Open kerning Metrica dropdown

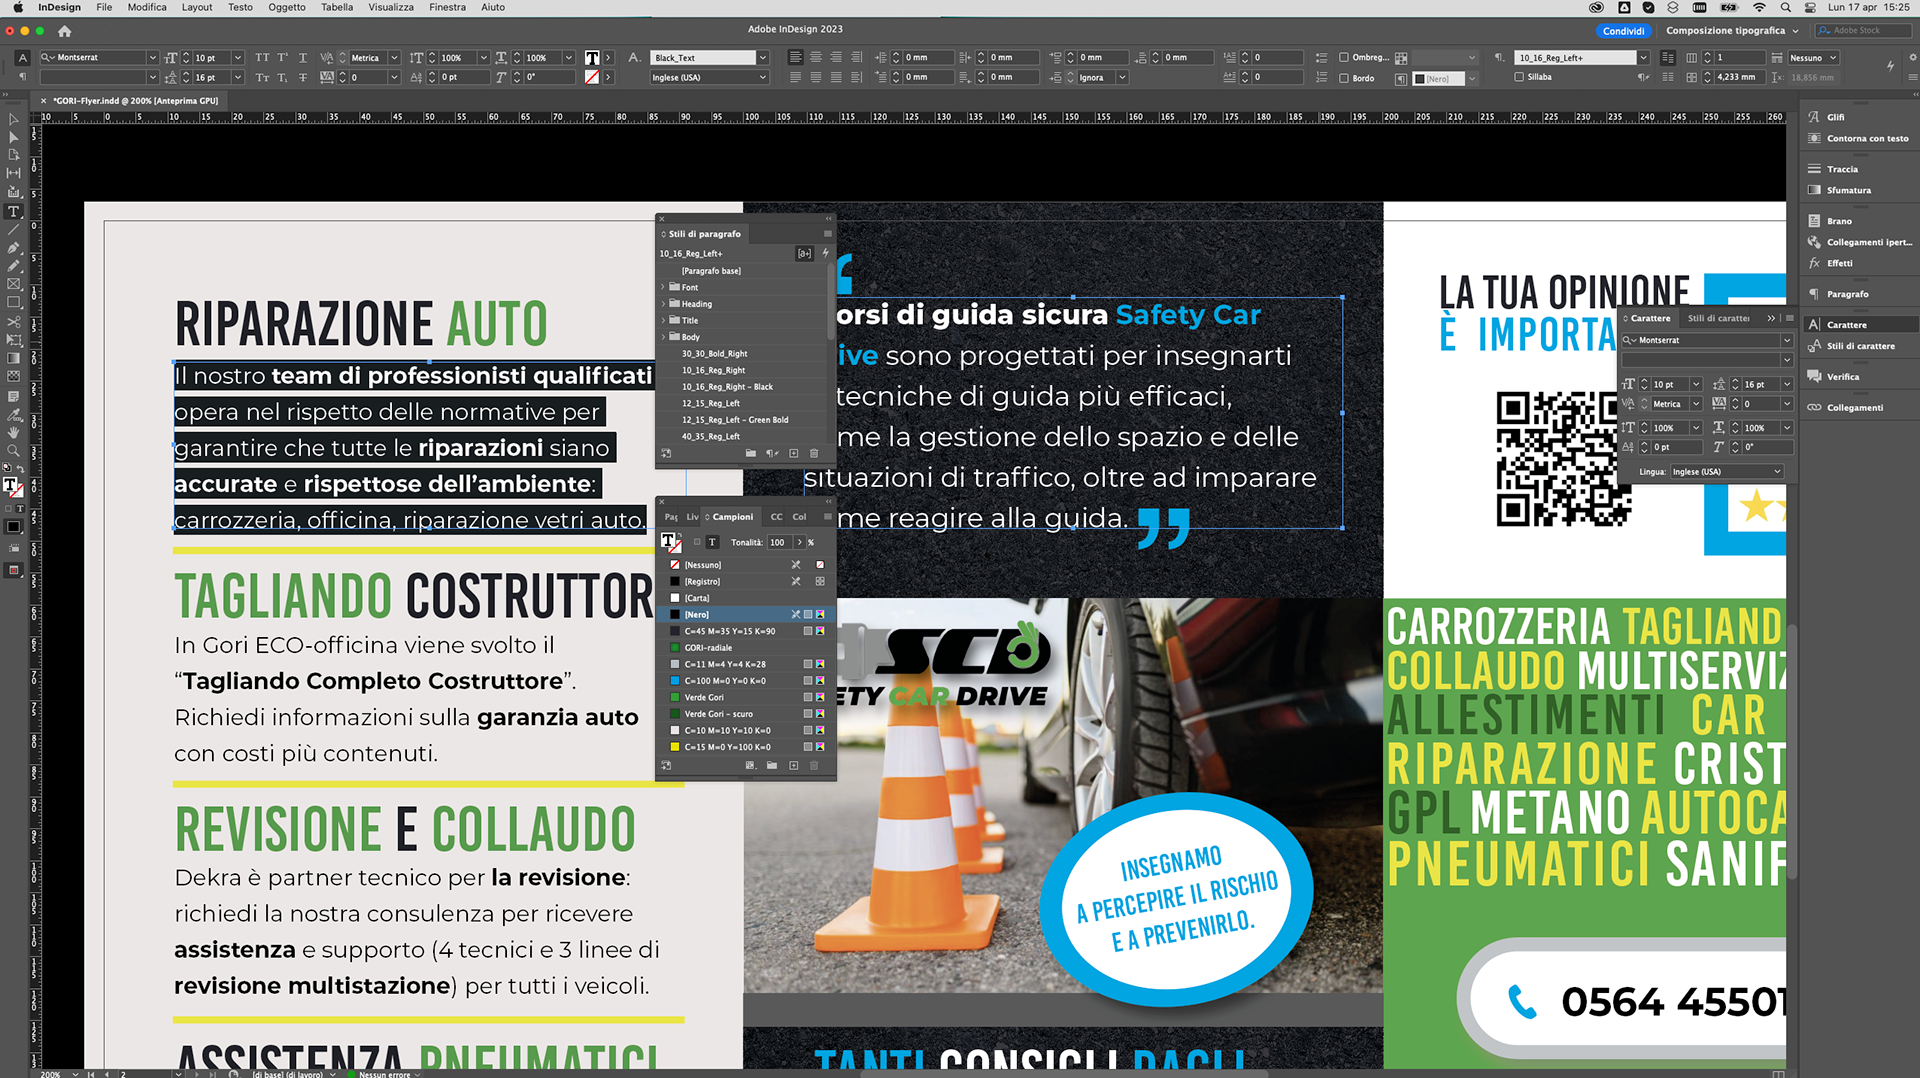[394, 58]
